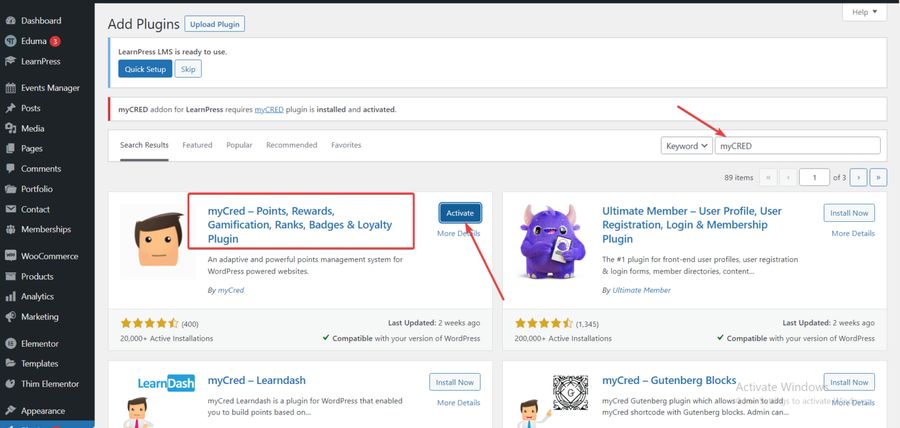
Task: Open myCred – Learndash title link
Action: point(257,380)
